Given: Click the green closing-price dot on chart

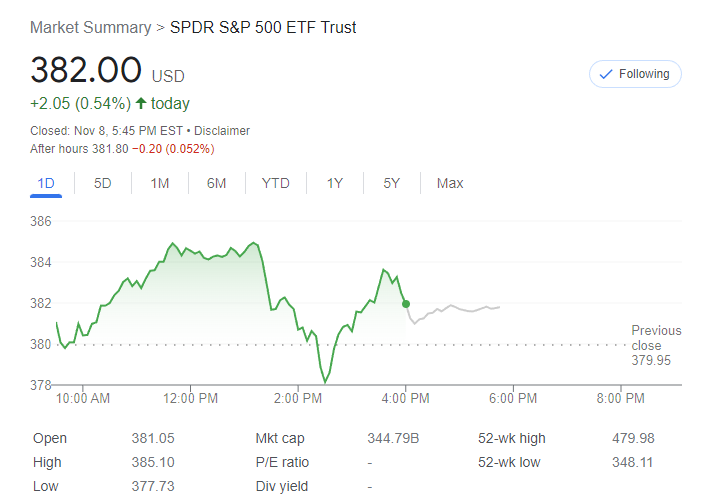Looking at the screenshot, I should point(405,303).
